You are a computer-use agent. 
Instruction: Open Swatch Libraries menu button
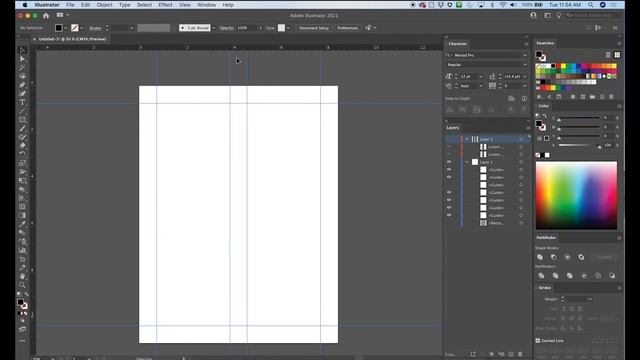click(540, 97)
